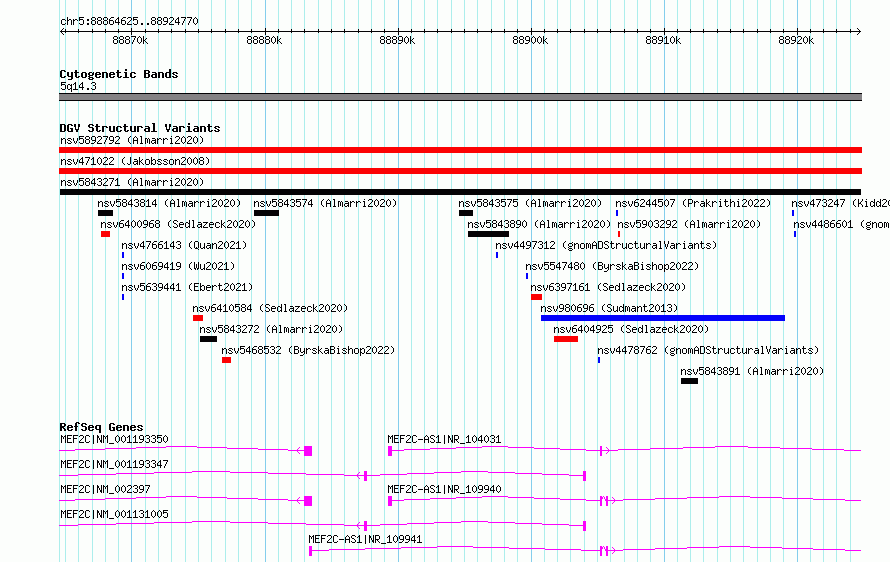
Task: Open MEF2C-AS1|NR_104031 transcript label
Action: [444, 439]
